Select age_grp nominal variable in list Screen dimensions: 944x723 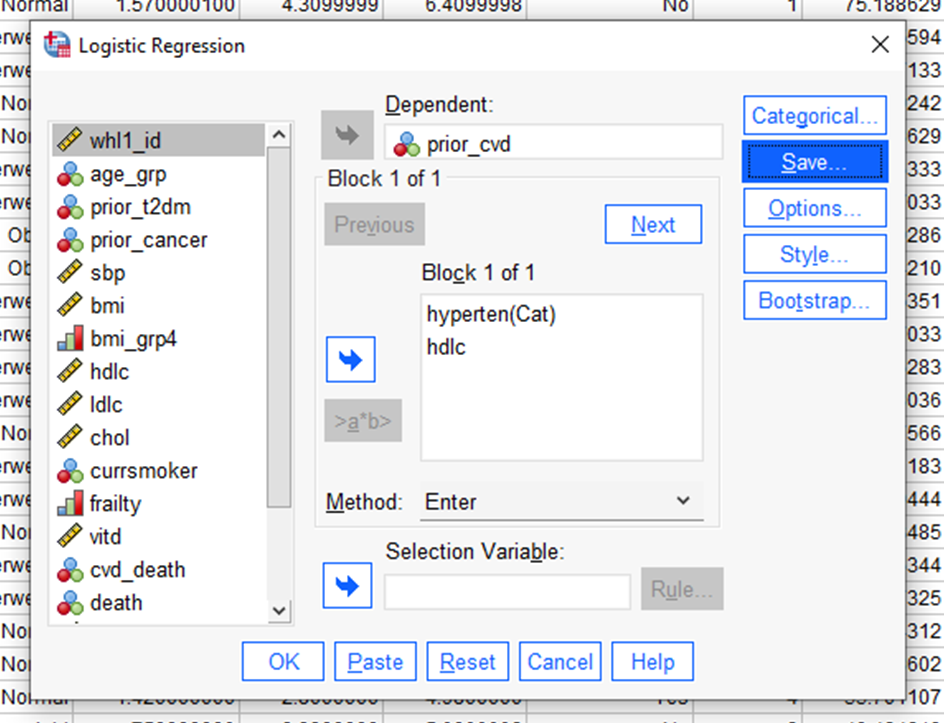coord(128,174)
